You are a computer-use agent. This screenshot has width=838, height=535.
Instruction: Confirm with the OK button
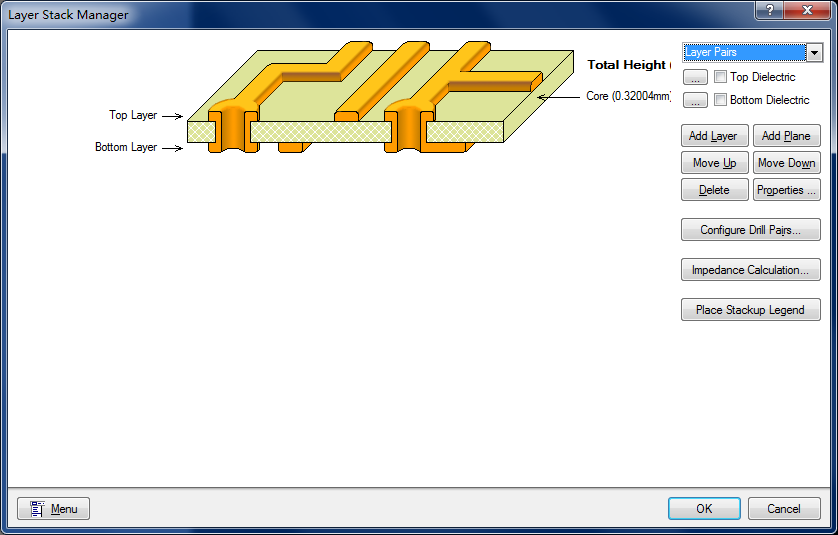click(x=704, y=508)
